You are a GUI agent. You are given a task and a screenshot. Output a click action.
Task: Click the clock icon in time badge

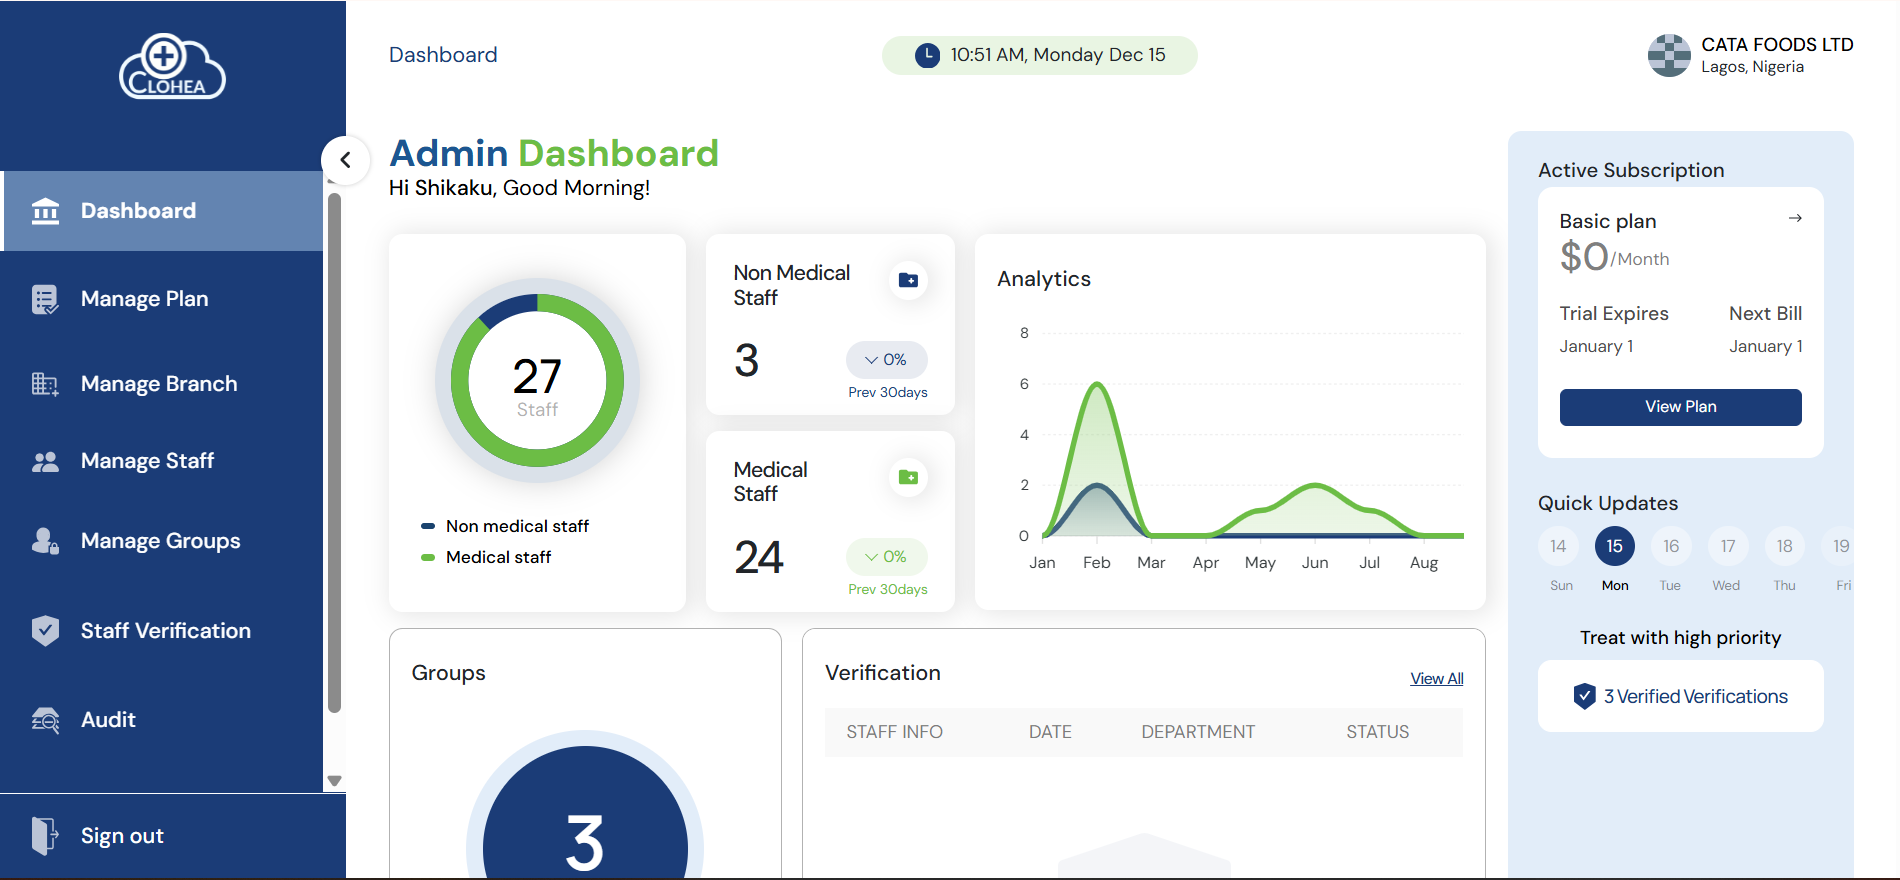927,55
